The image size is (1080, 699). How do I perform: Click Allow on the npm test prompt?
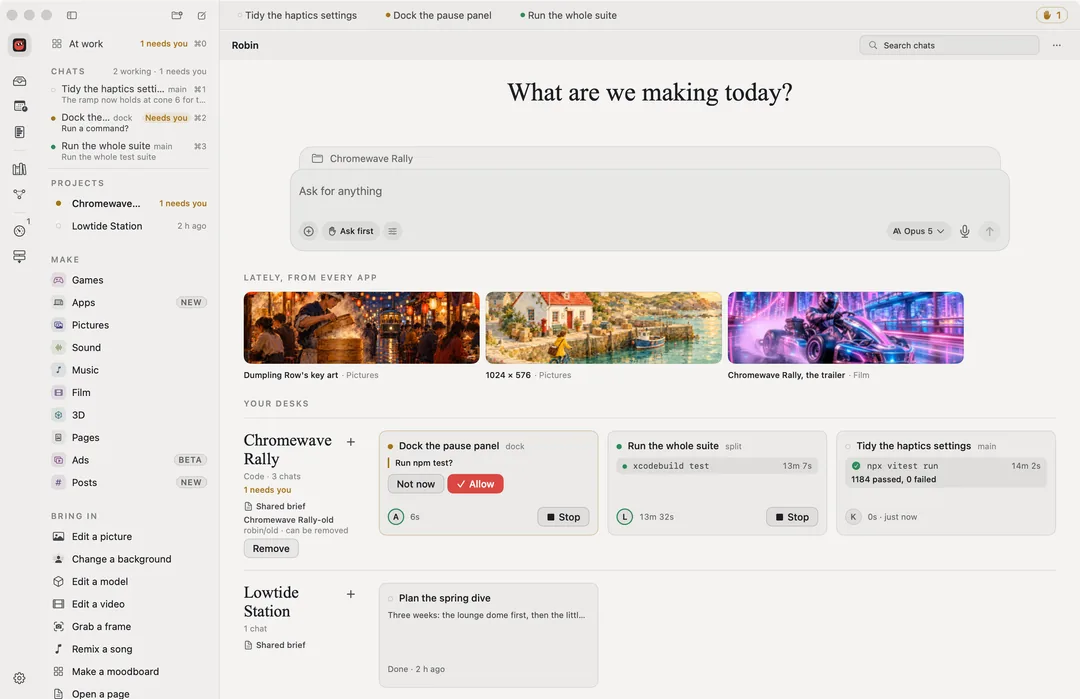(x=475, y=484)
